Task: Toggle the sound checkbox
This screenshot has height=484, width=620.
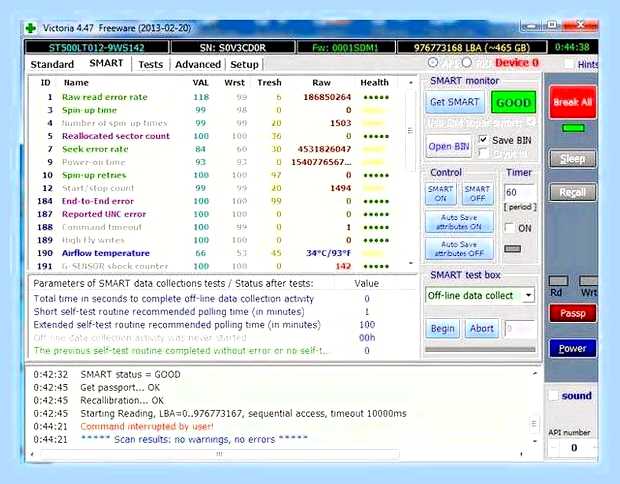Action: click(554, 395)
